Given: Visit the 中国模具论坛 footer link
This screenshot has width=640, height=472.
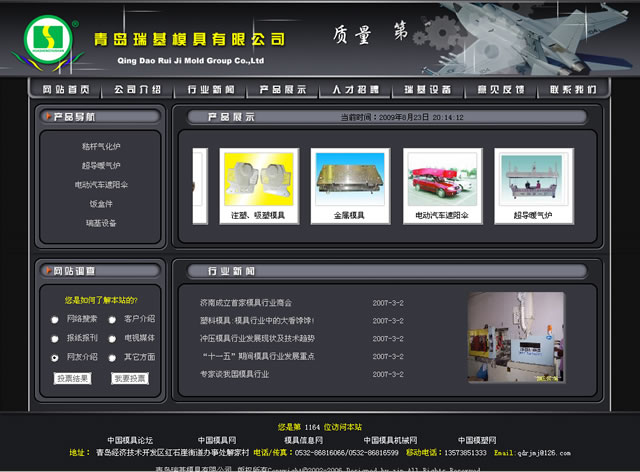Looking at the screenshot, I should click(x=130, y=440).
